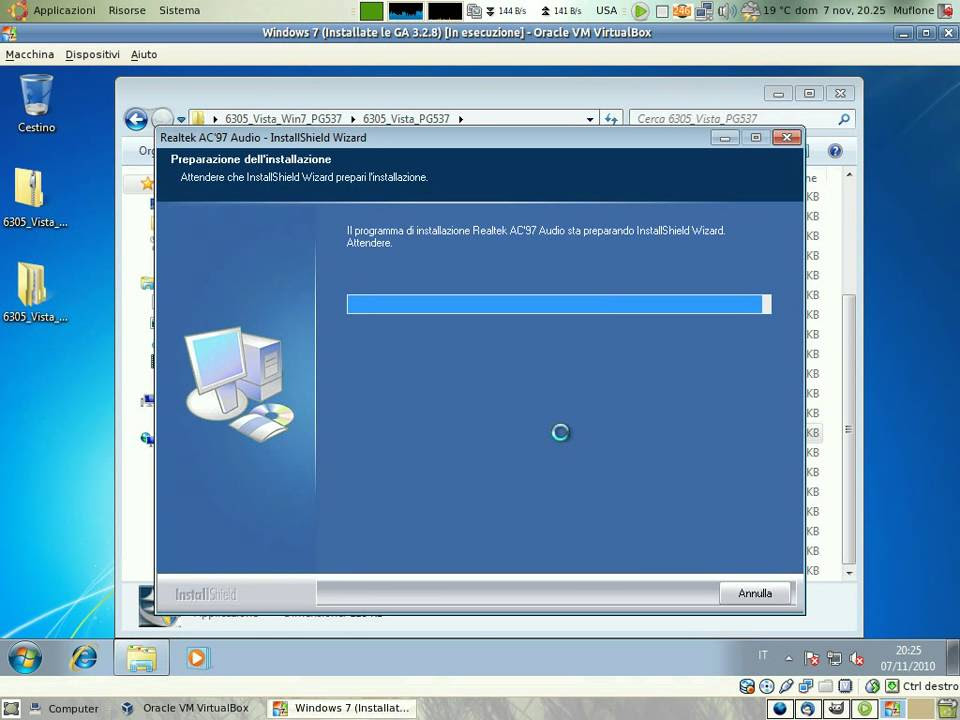This screenshot has width=960, height=720.
Task: Click installation progress bar
Action: tap(559, 304)
